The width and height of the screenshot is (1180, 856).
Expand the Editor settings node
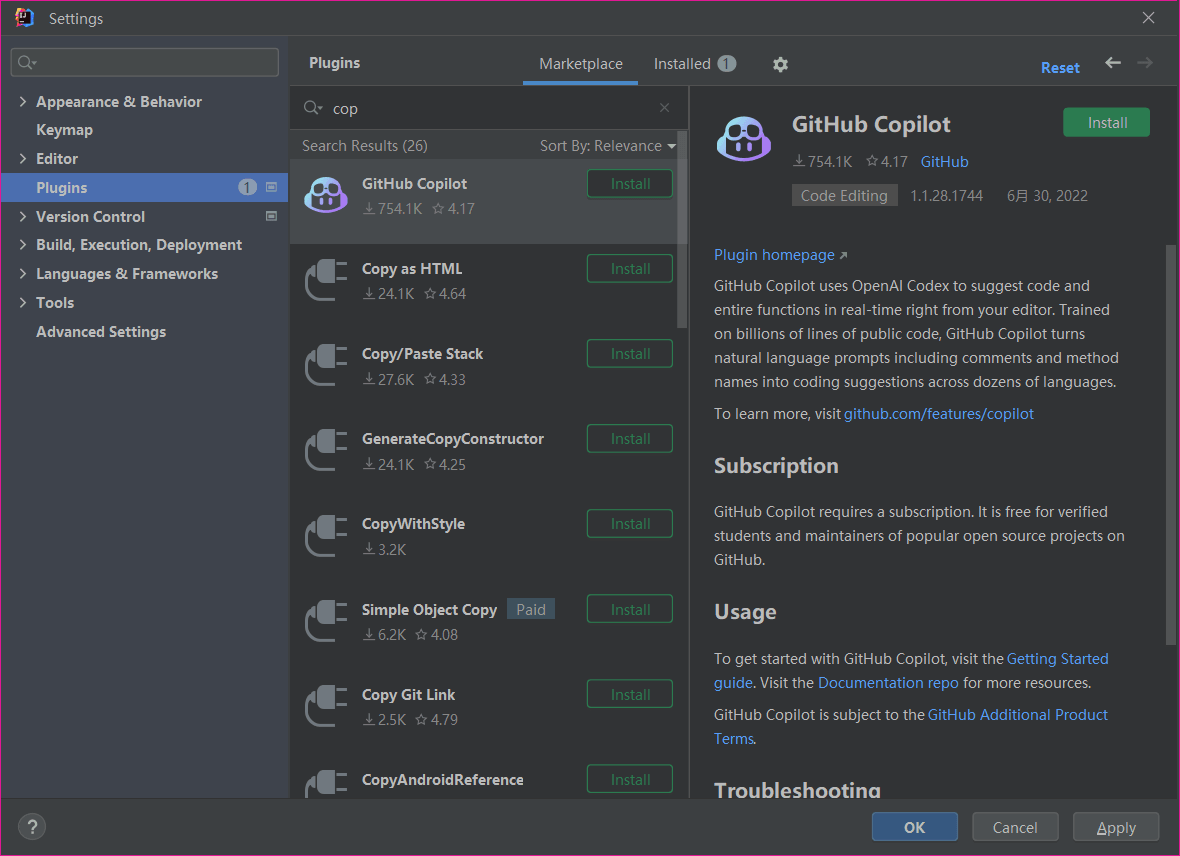[x=23, y=158]
